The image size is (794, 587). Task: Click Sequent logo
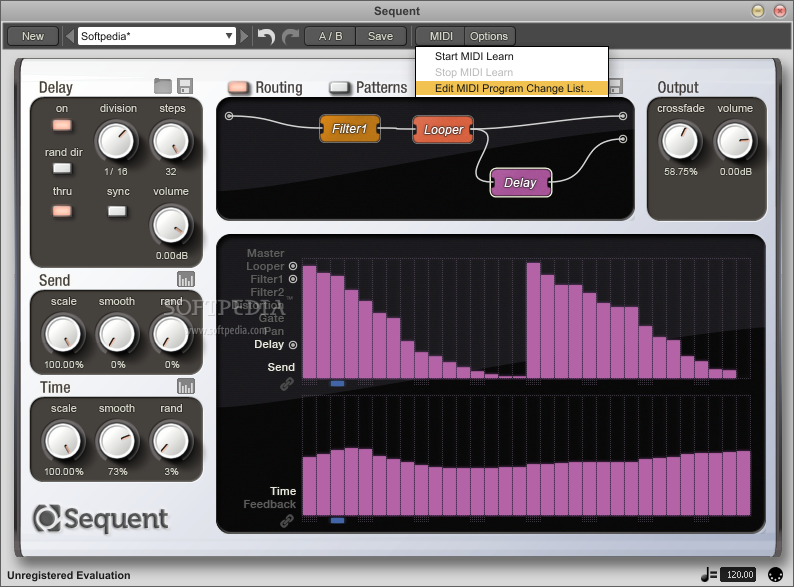coord(101,518)
